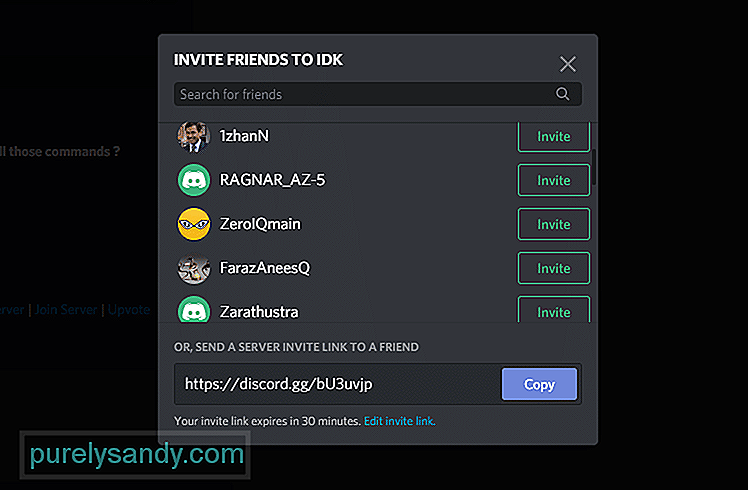Open the Join Server link behind dialog
The image size is (748, 490).
pos(66,310)
